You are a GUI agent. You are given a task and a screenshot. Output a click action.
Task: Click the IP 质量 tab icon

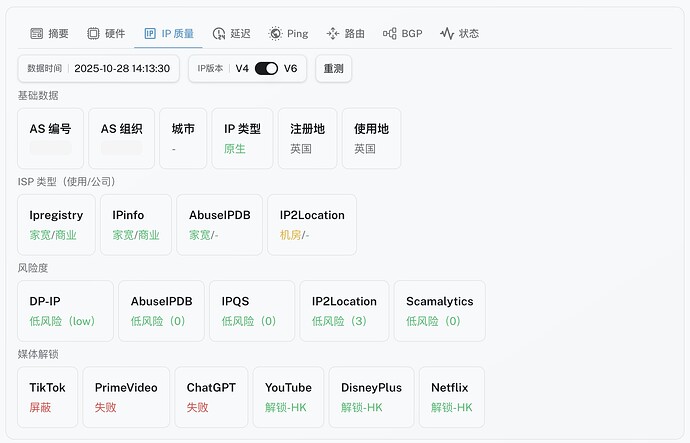[150, 33]
